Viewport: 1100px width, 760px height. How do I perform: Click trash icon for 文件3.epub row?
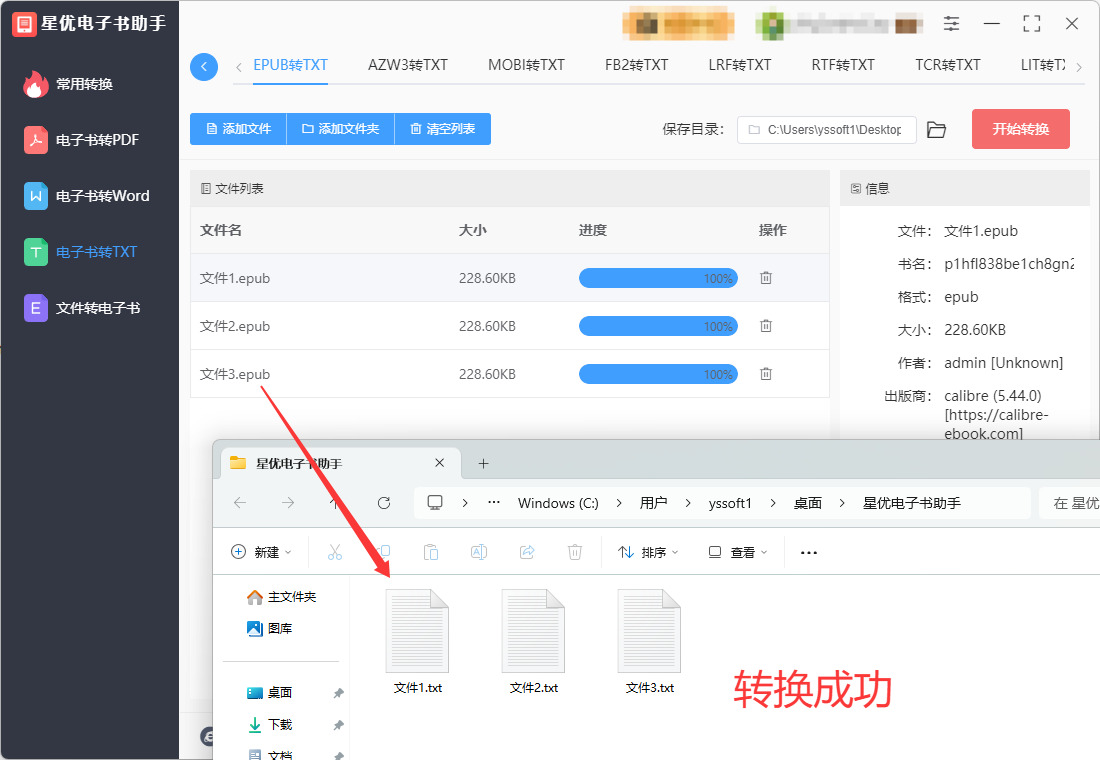click(x=765, y=374)
